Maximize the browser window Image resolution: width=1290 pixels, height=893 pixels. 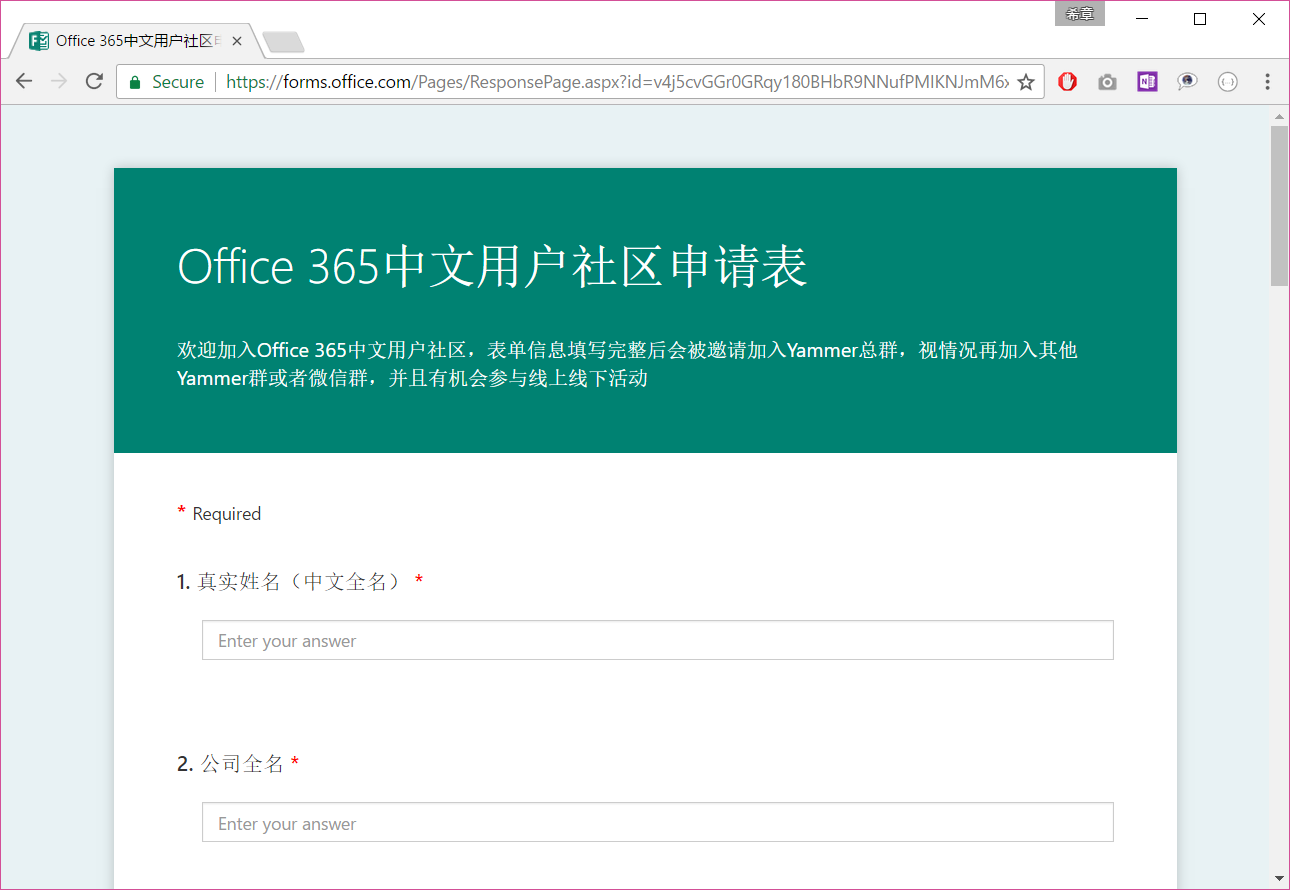[1200, 19]
